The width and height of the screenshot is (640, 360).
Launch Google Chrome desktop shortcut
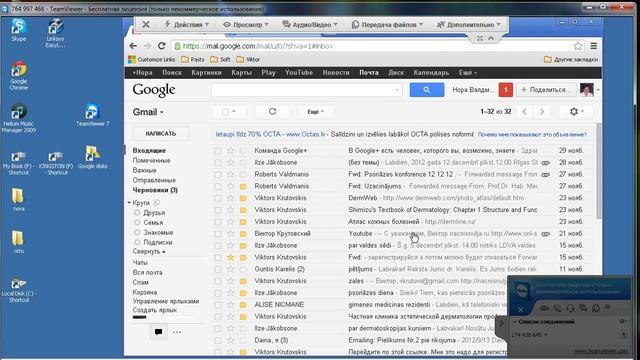[x=19, y=76]
